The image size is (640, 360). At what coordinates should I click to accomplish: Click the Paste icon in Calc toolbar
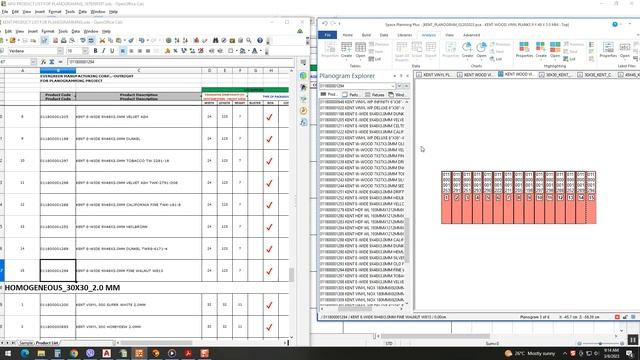(x=119, y=40)
